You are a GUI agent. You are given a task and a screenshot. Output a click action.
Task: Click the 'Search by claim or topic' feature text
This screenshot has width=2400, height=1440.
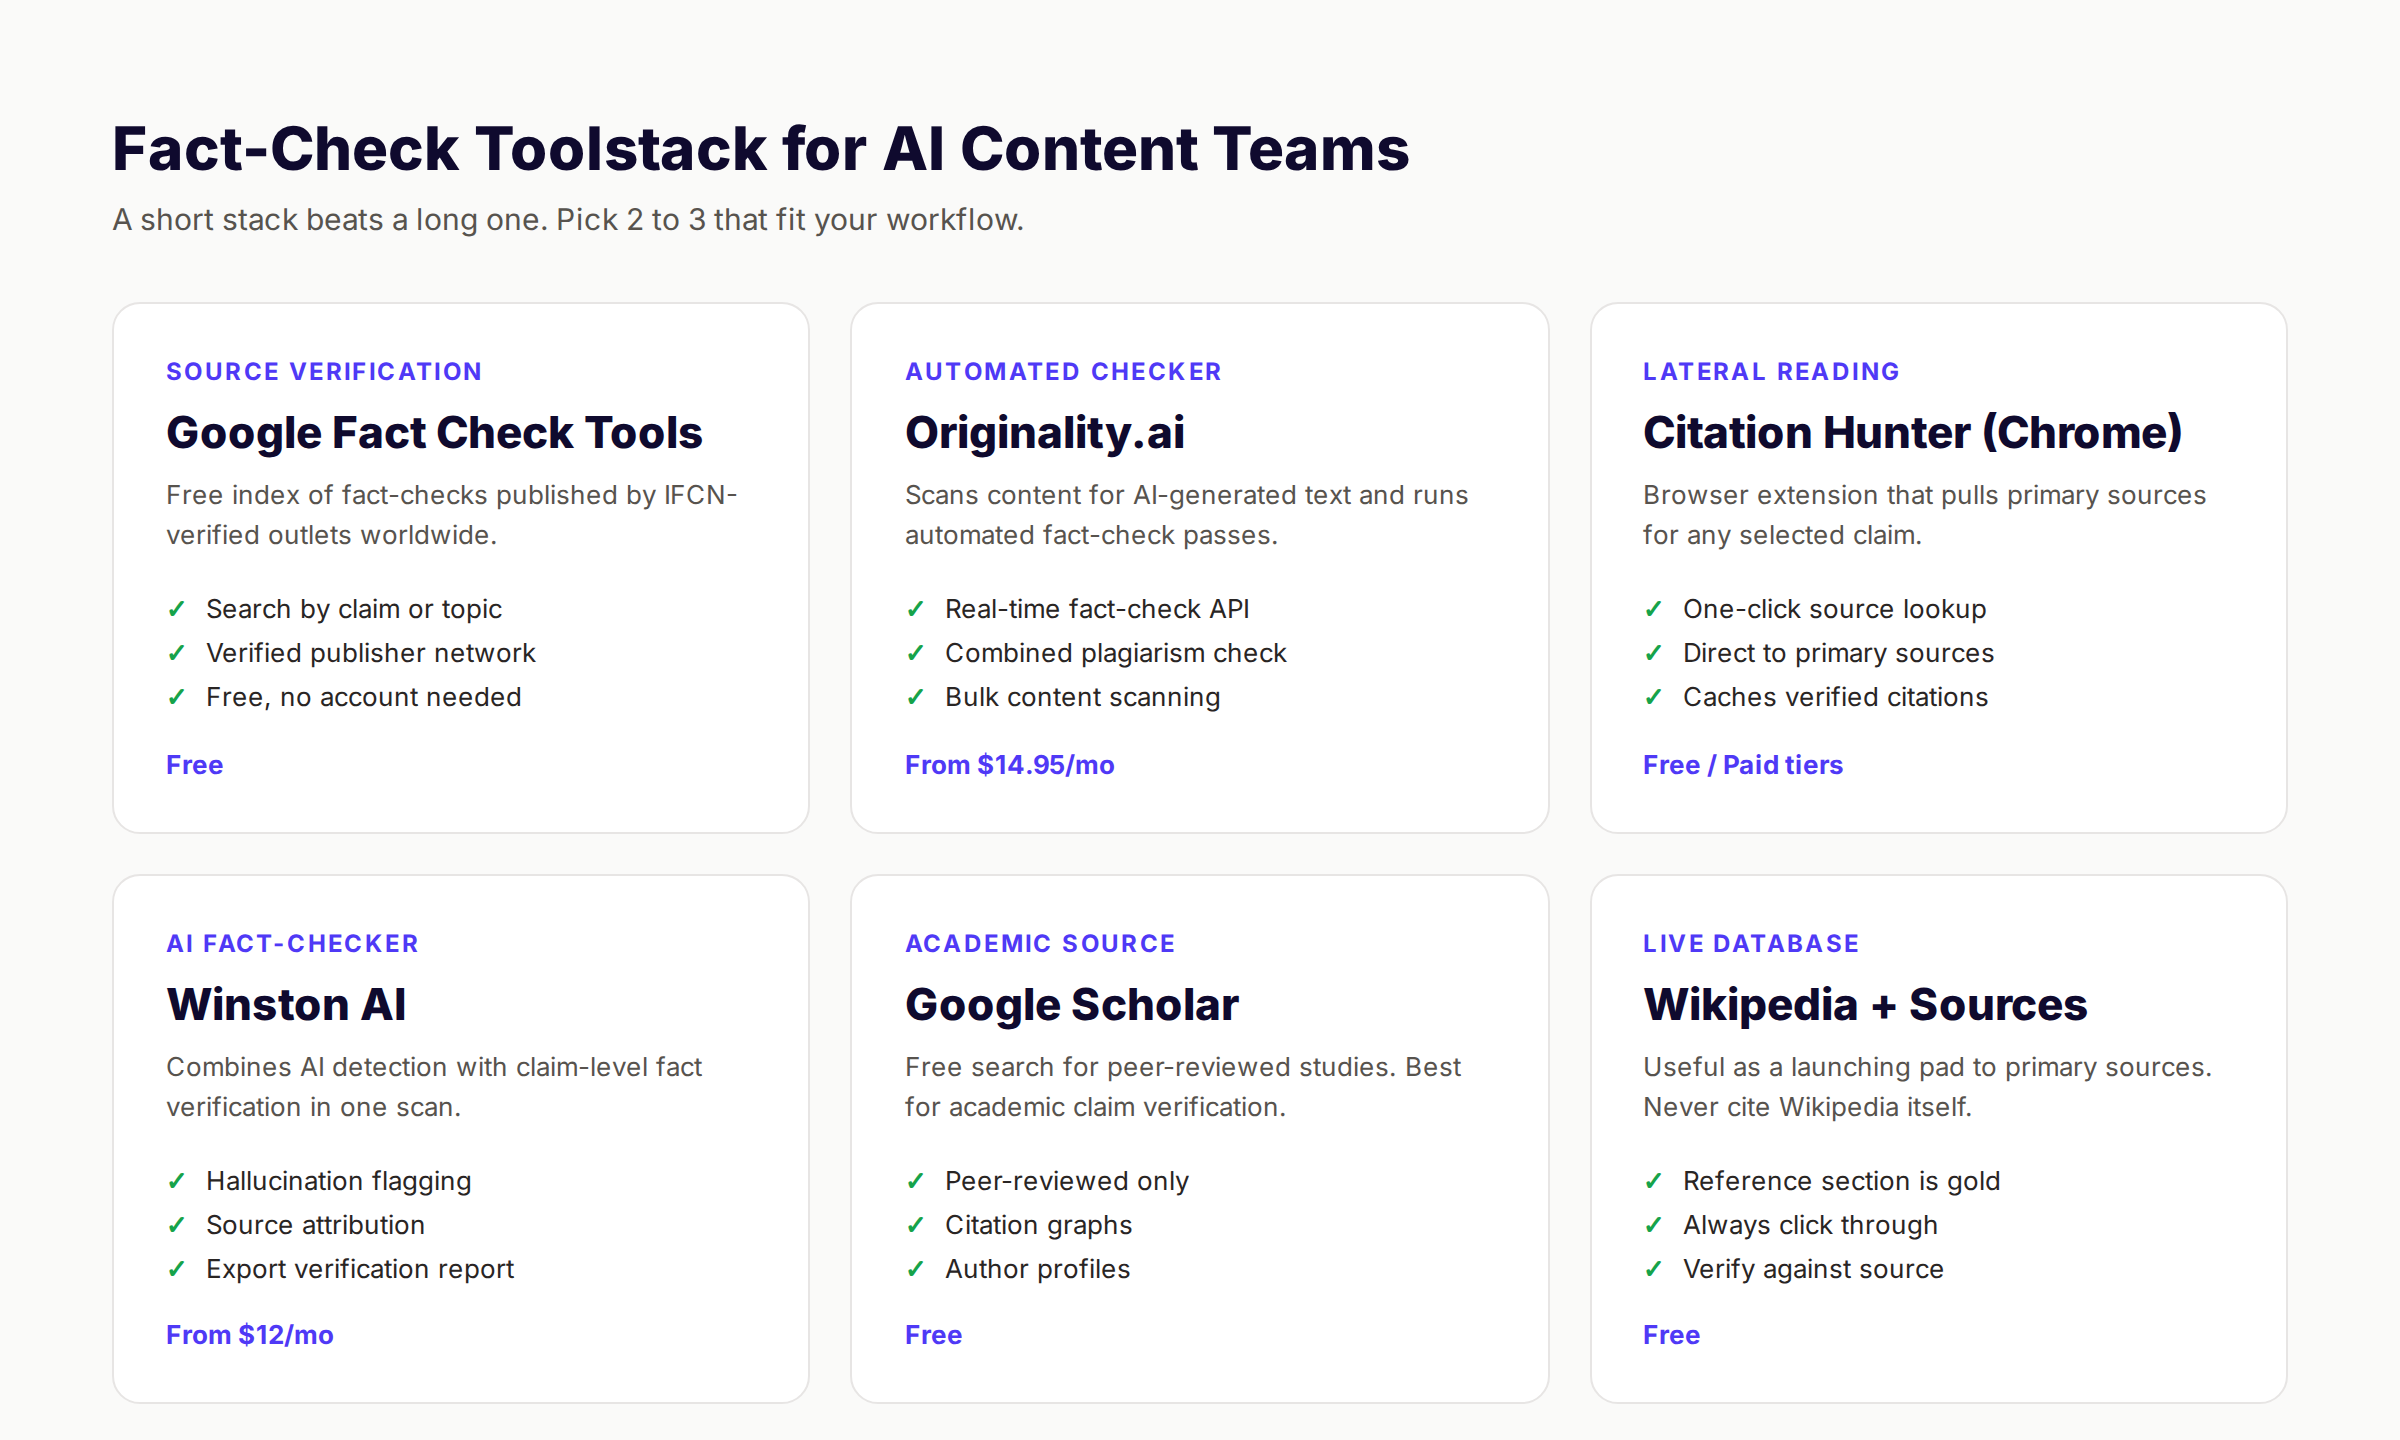click(354, 609)
